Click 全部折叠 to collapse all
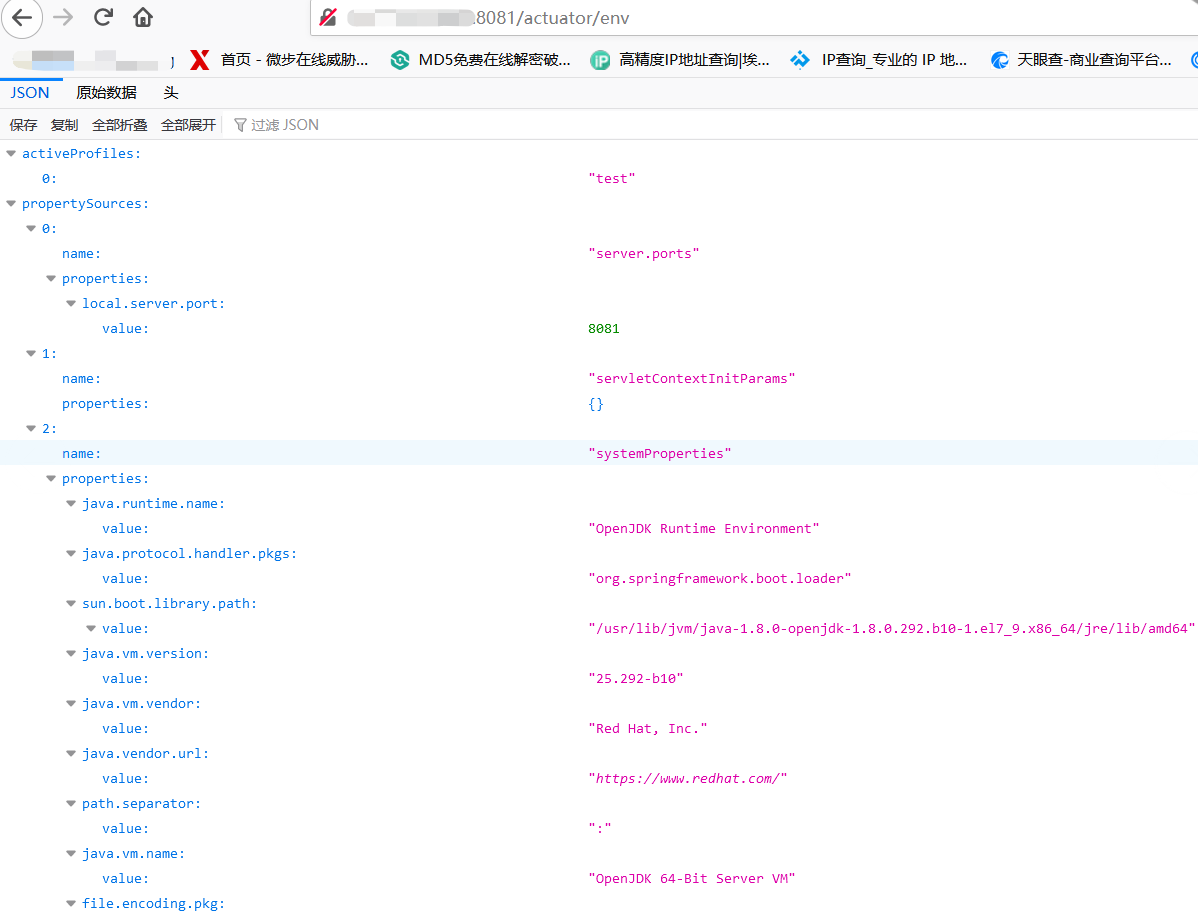This screenshot has height=916, width=1198. (119, 125)
